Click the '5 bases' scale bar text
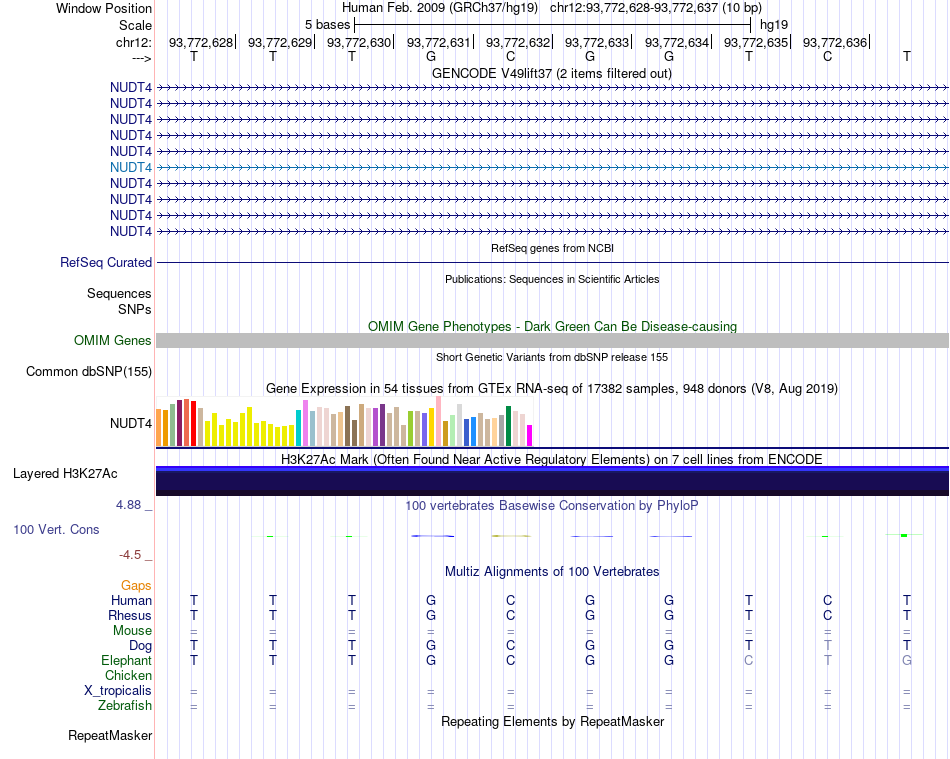950x759 pixels. tap(327, 25)
